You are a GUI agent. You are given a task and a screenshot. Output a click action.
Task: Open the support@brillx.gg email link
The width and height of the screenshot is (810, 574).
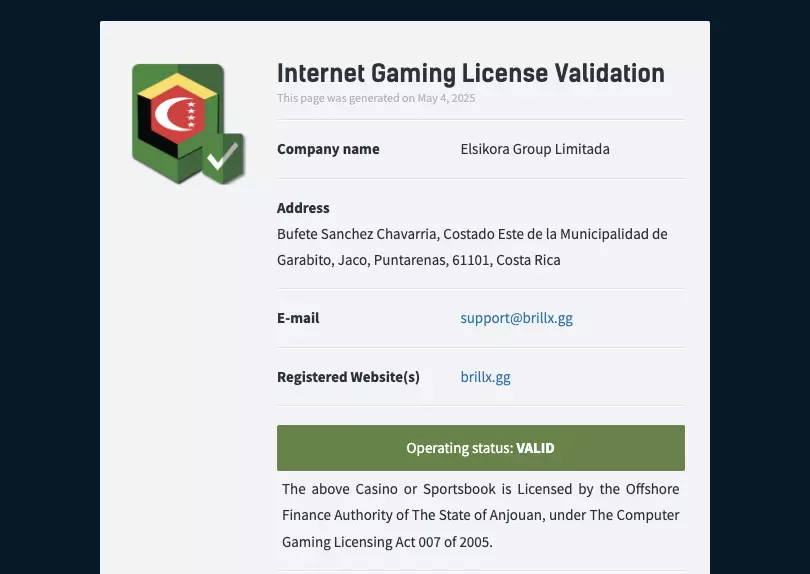(x=516, y=318)
